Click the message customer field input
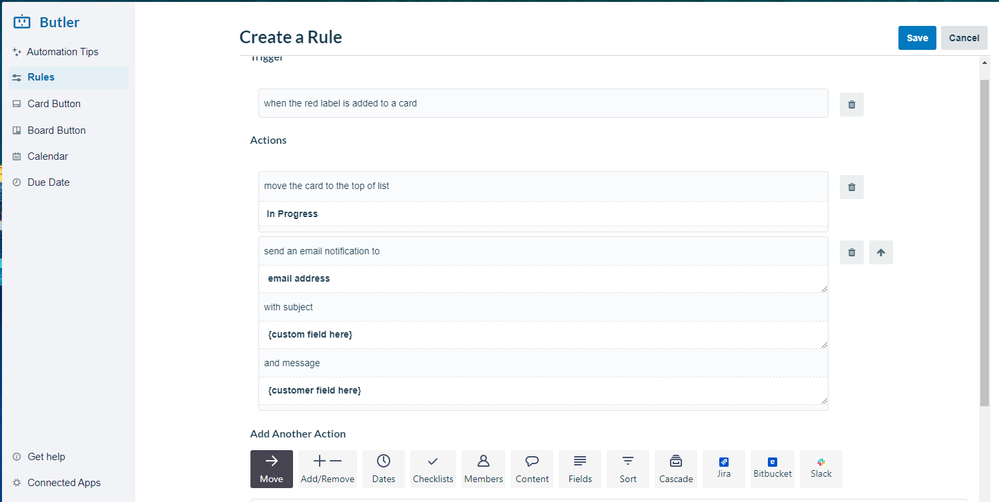The width and height of the screenshot is (999, 502). [x=543, y=391]
